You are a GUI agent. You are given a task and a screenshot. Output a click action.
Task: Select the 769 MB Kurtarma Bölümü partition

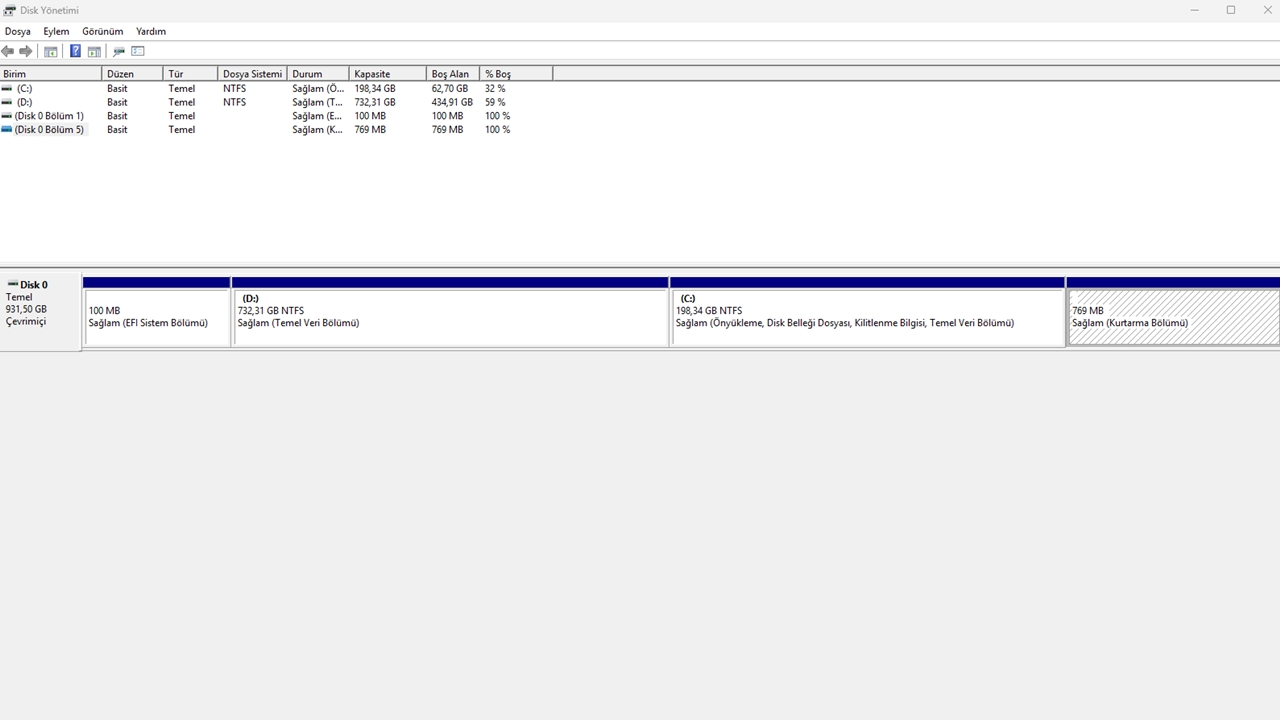pos(1172,318)
